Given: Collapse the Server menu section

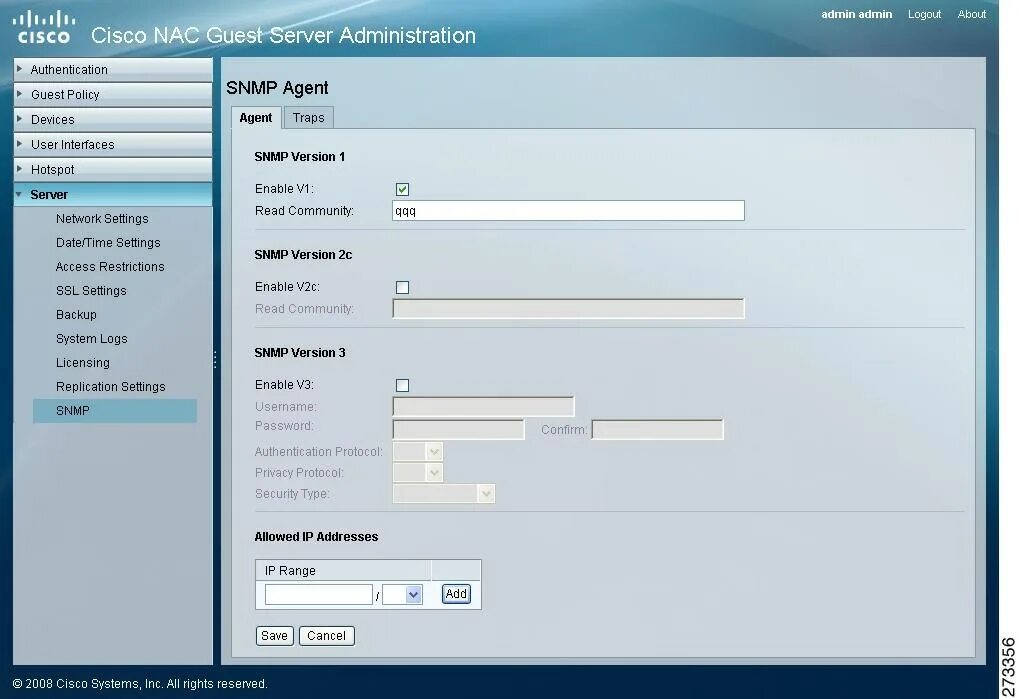Looking at the screenshot, I should pos(113,194).
